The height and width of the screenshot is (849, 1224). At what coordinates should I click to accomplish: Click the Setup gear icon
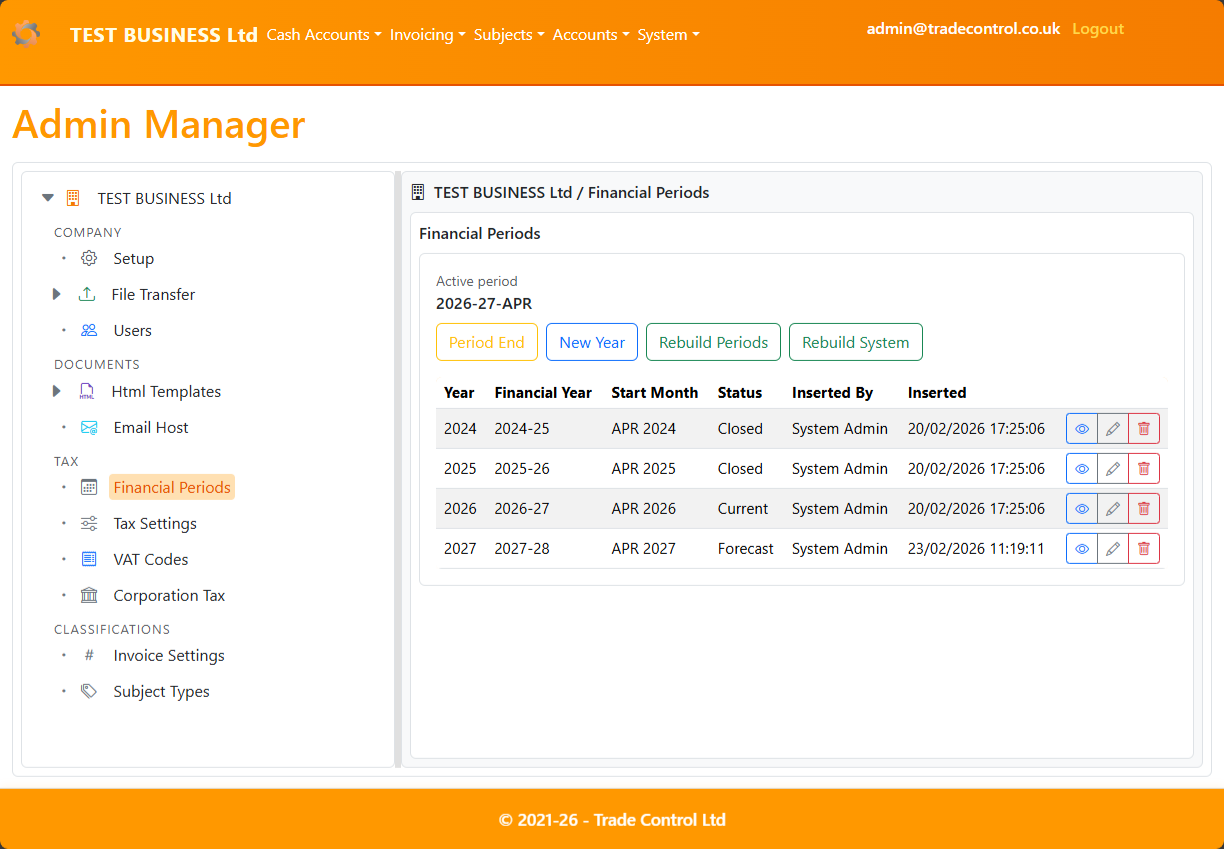click(88, 258)
